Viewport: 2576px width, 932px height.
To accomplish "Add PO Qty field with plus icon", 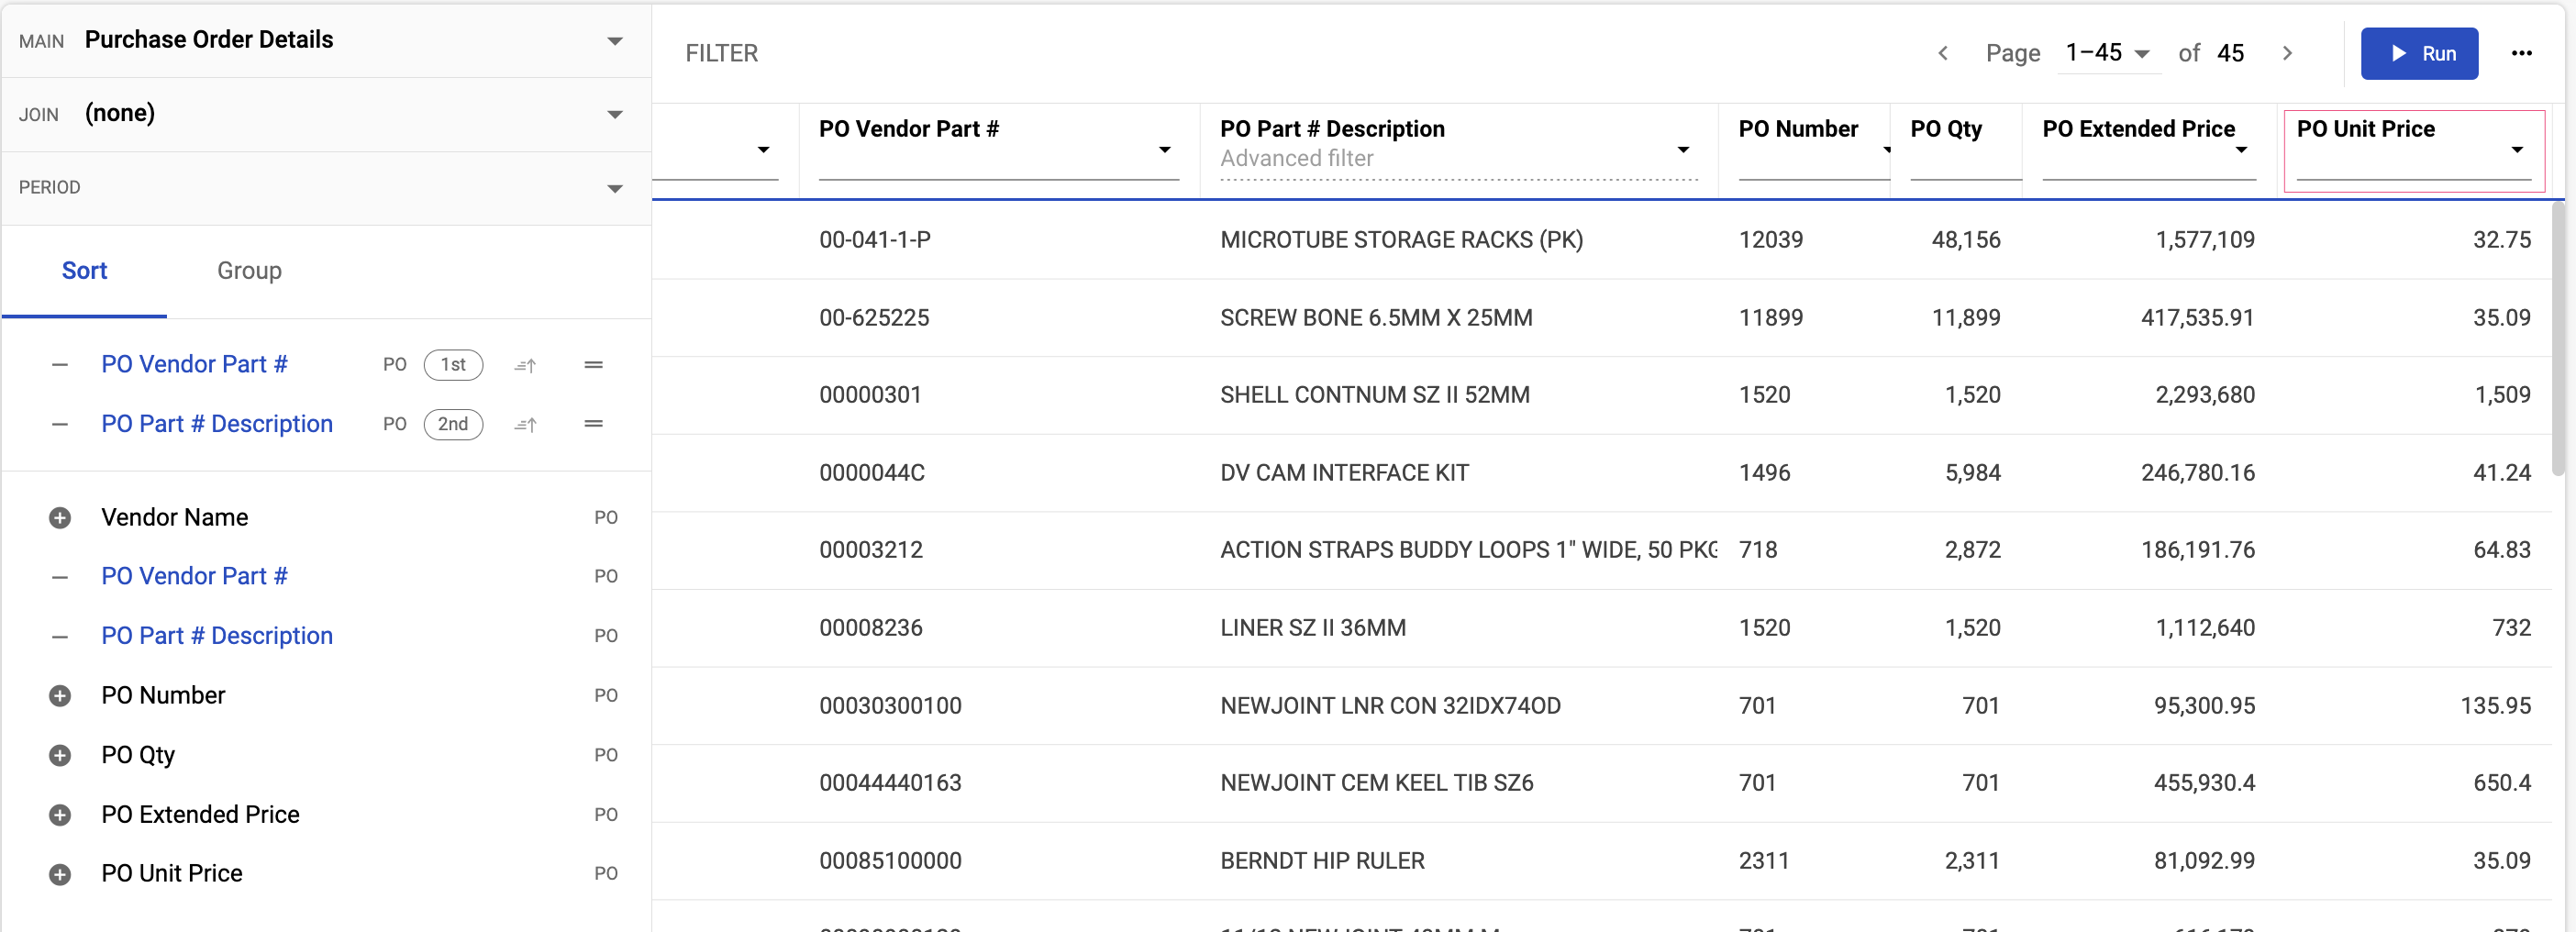I will coord(60,755).
